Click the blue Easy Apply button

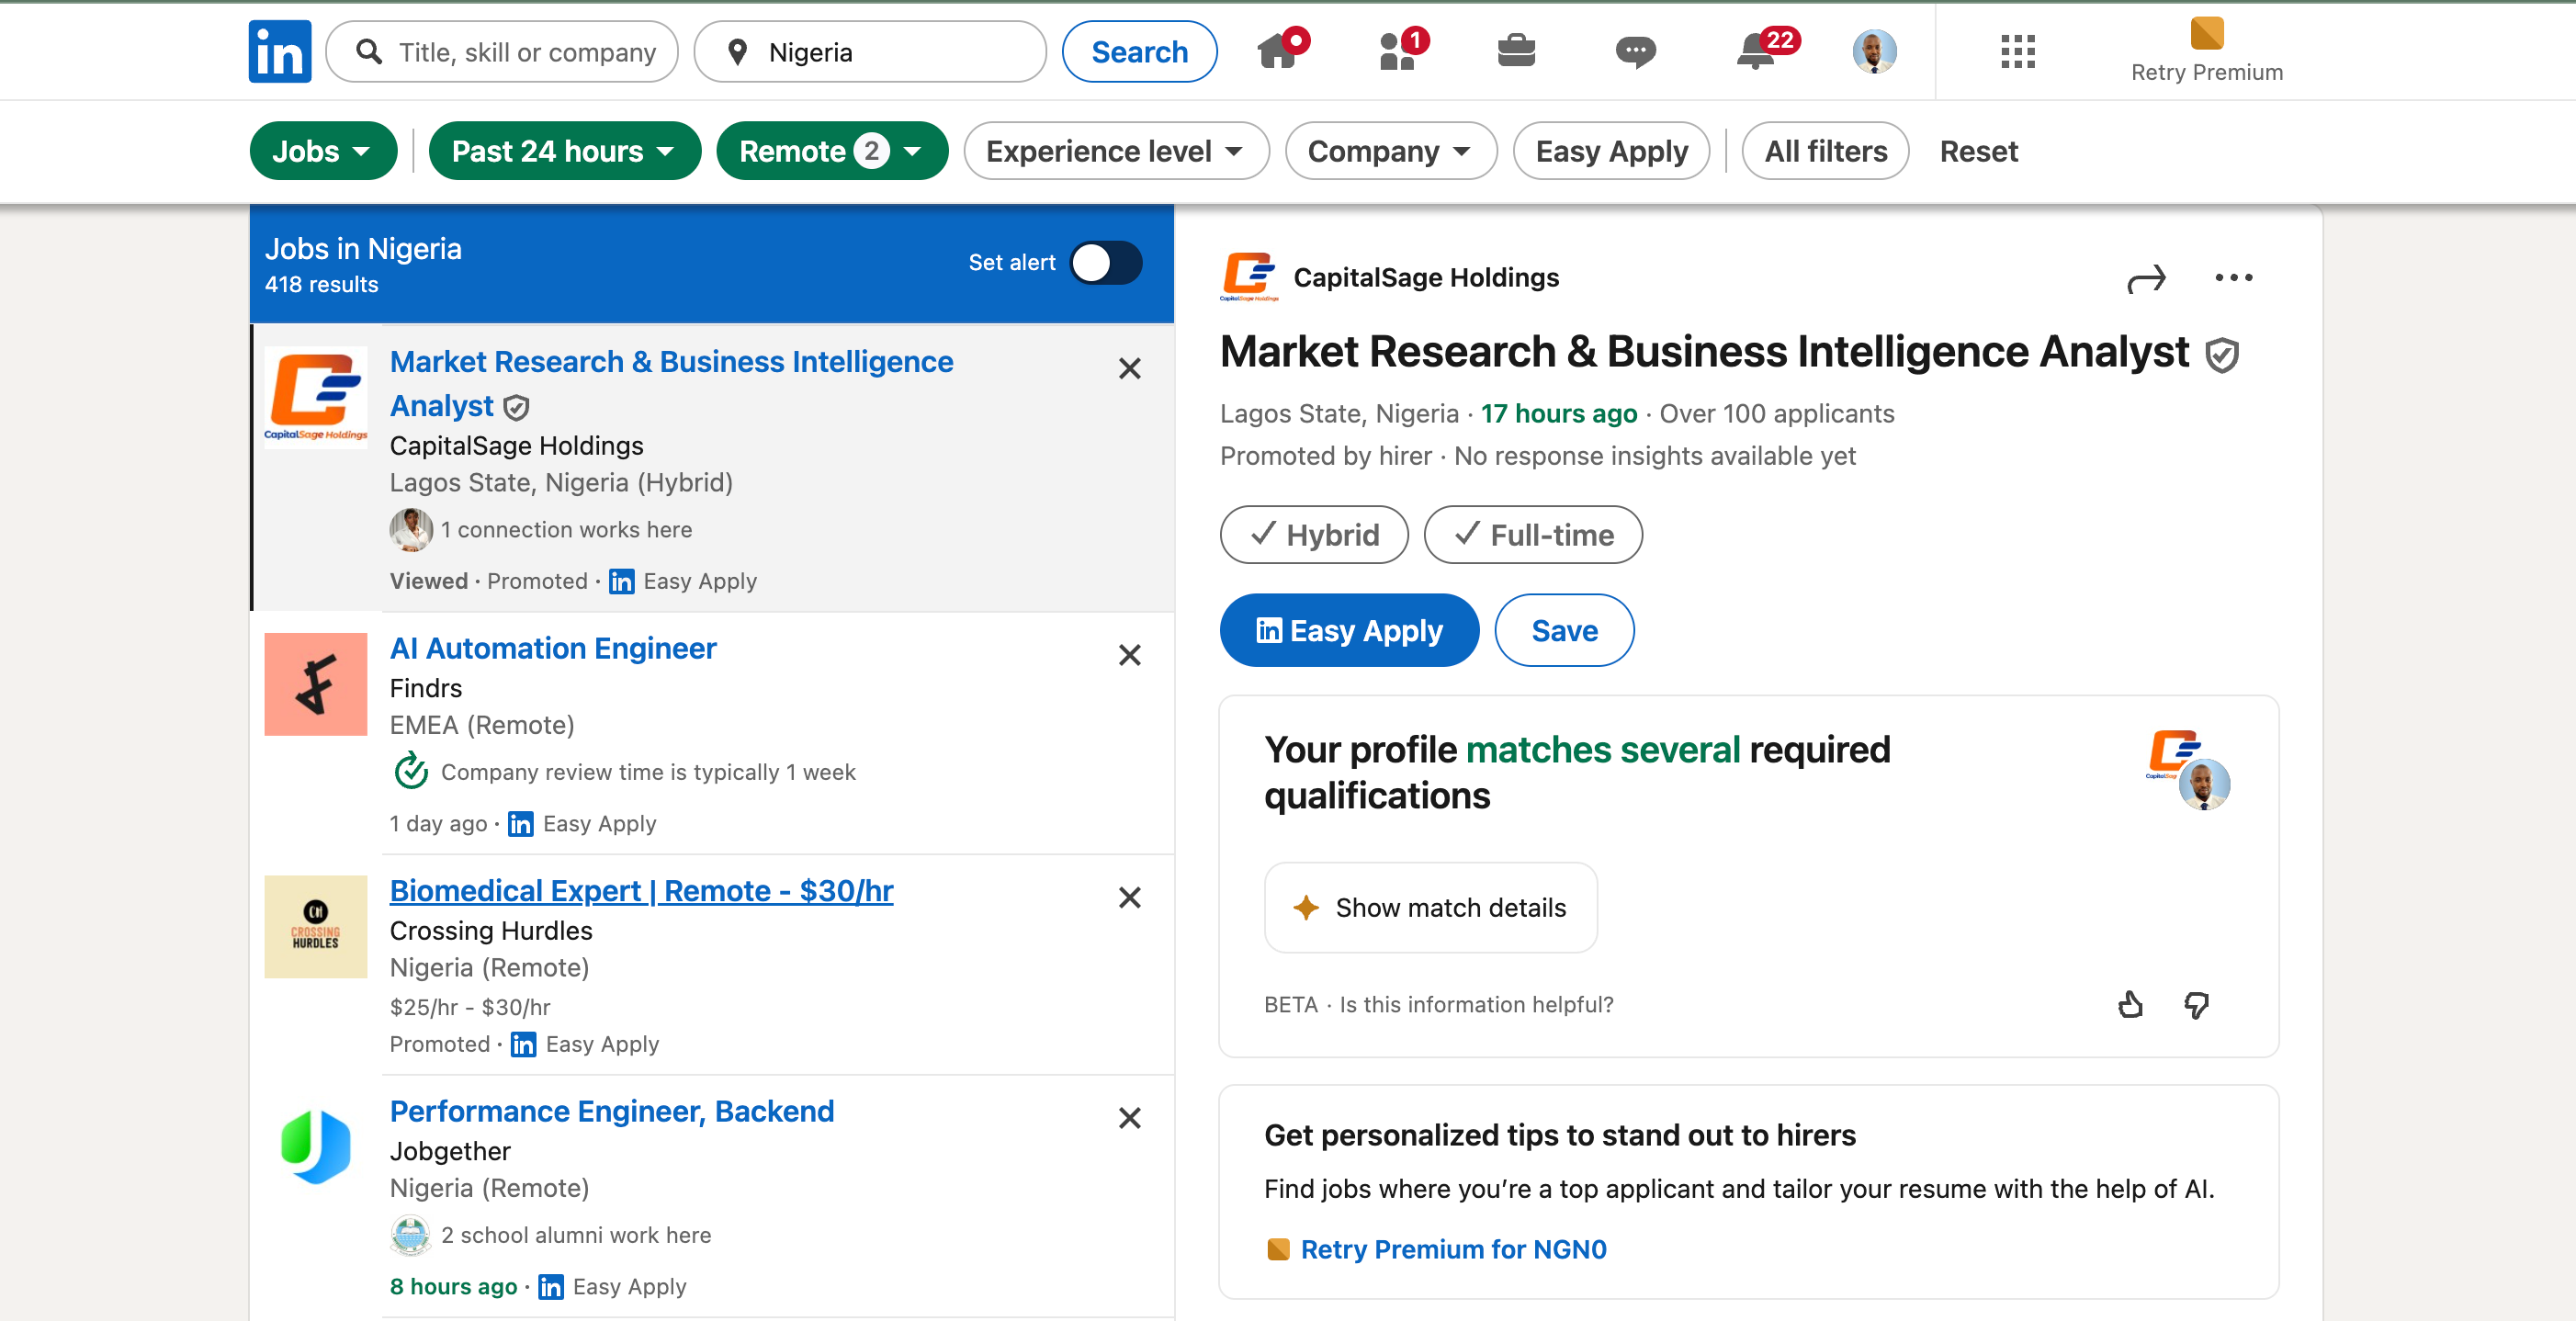pyautogui.click(x=1348, y=631)
